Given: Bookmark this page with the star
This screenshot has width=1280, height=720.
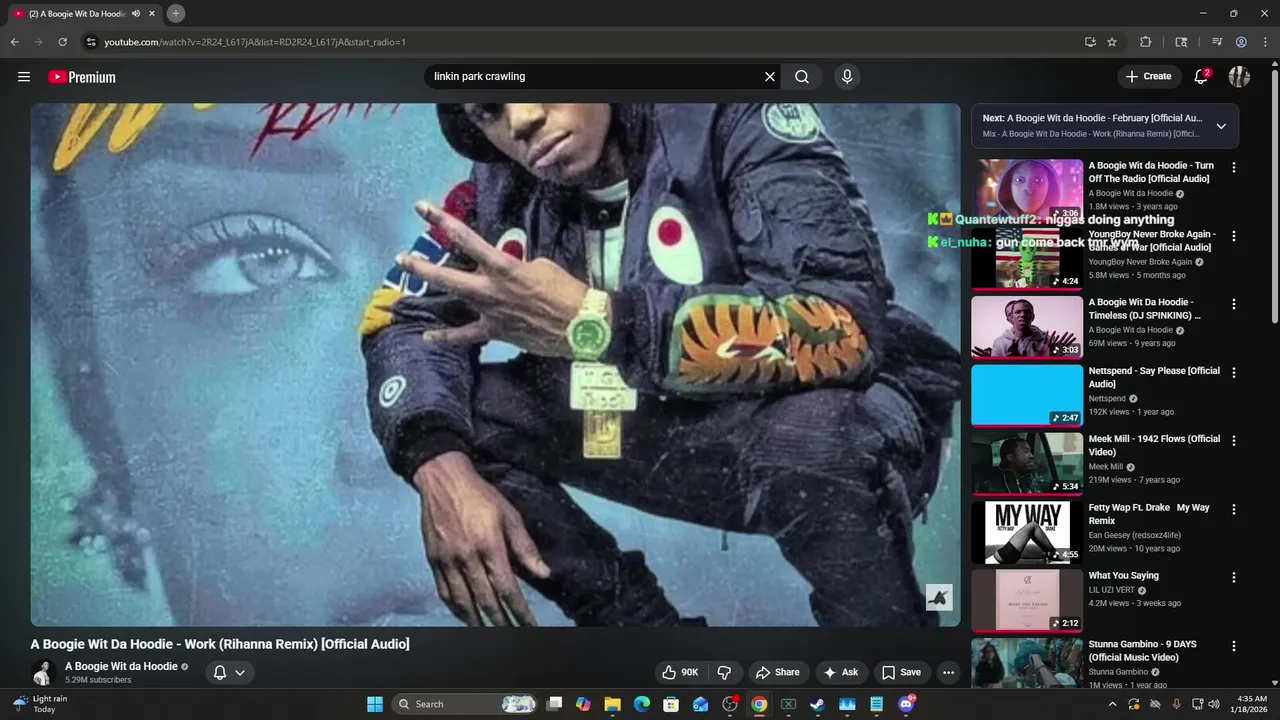Looking at the screenshot, I should coord(1112,42).
